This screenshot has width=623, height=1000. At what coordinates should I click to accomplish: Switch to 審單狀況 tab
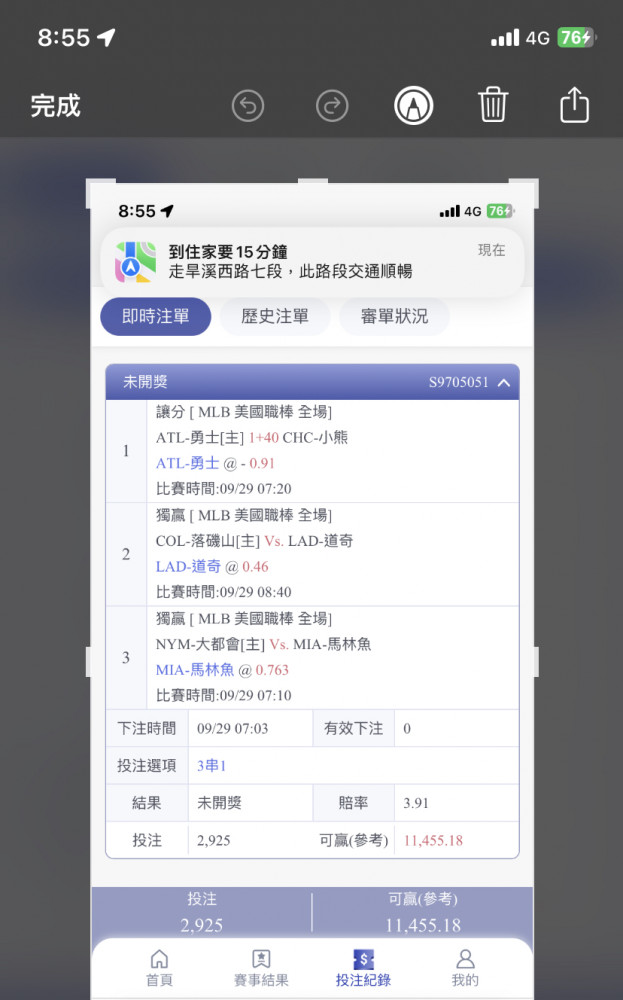[394, 316]
